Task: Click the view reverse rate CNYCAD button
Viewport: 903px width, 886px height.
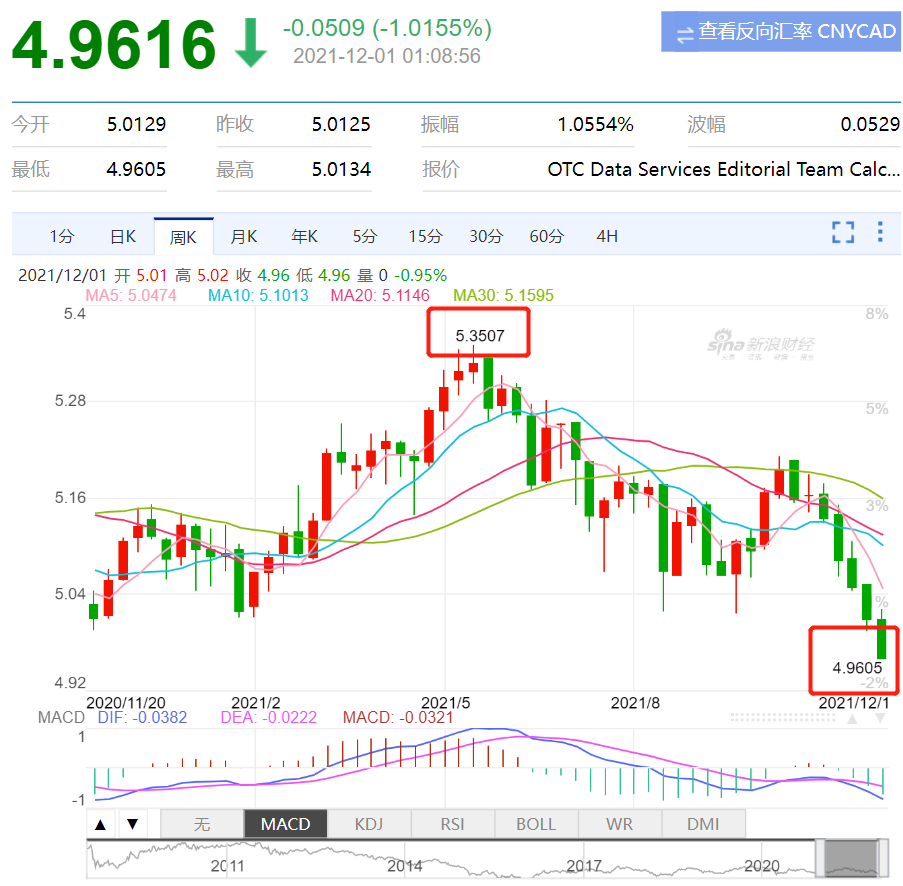Action: point(780,32)
